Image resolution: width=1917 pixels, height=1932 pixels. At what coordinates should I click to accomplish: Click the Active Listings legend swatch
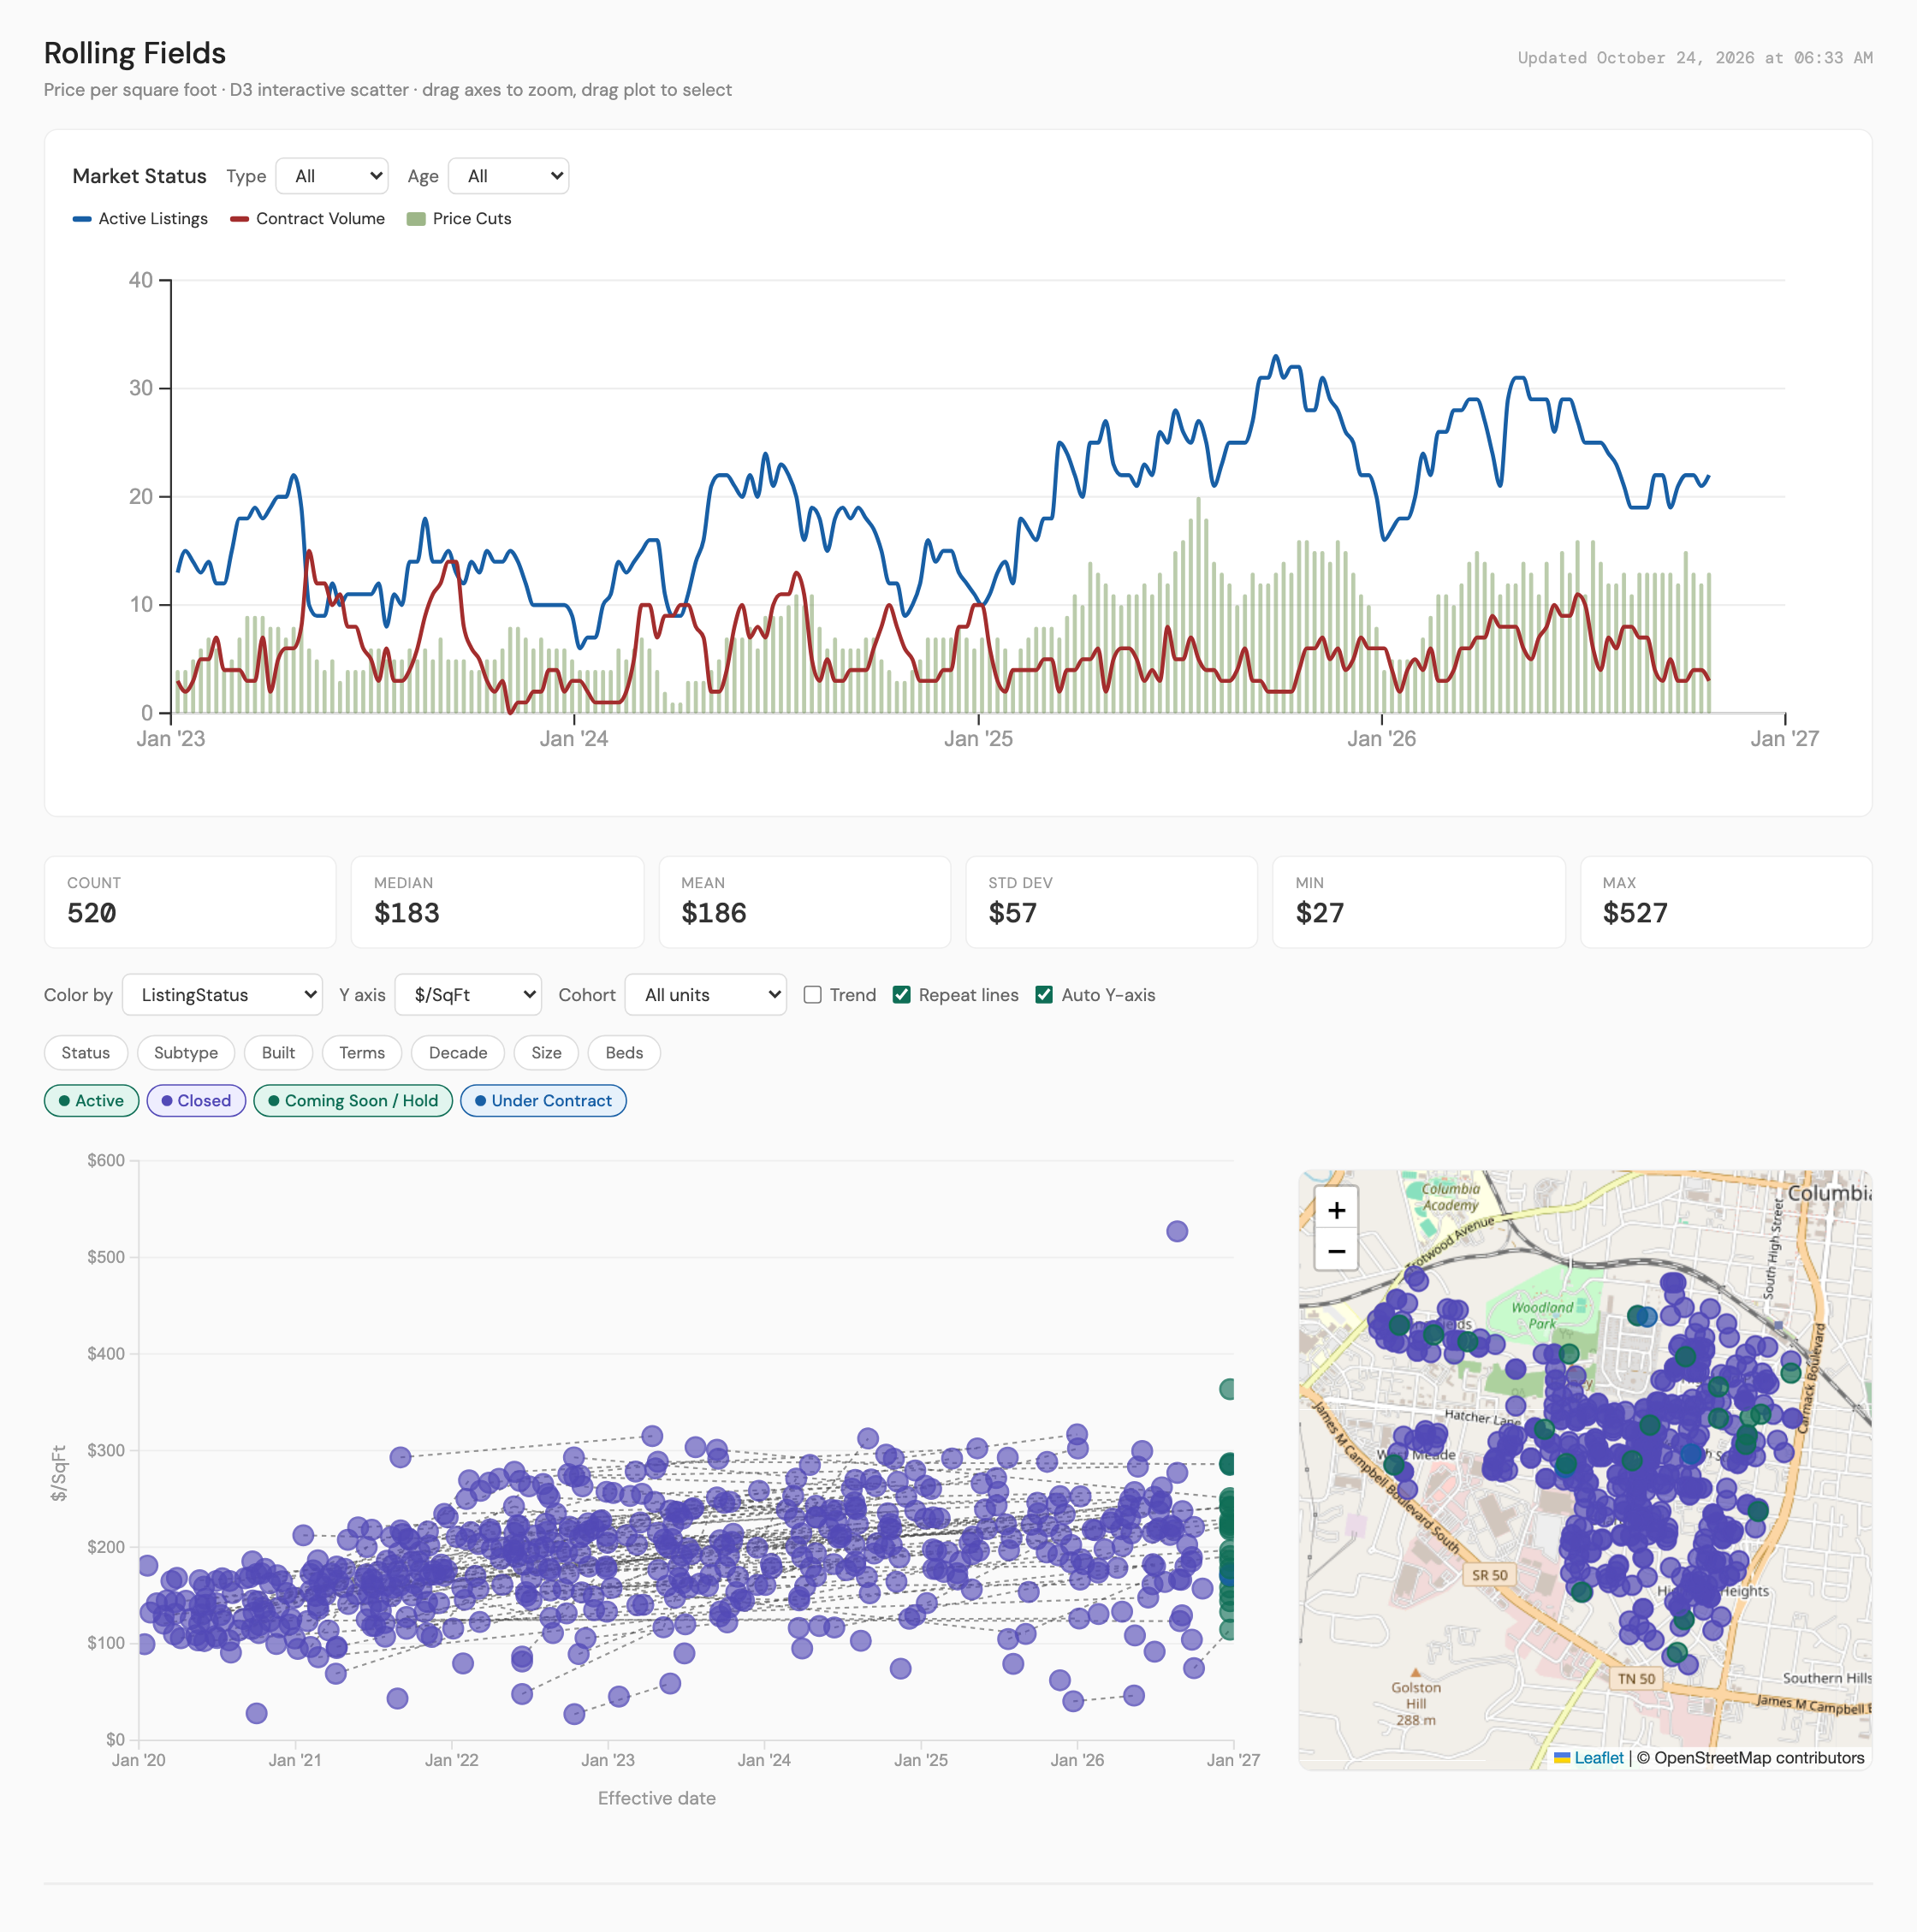click(82, 219)
